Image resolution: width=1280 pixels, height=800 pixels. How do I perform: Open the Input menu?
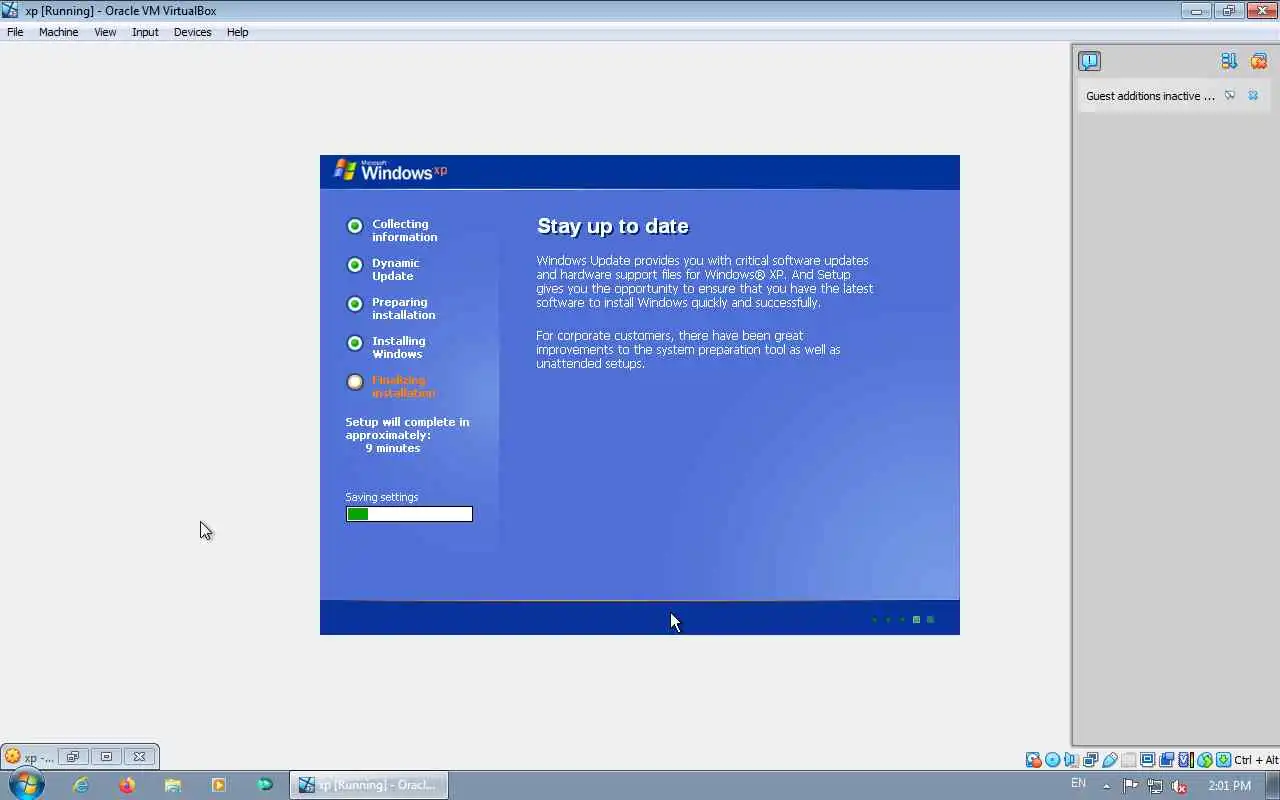[x=145, y=32]
